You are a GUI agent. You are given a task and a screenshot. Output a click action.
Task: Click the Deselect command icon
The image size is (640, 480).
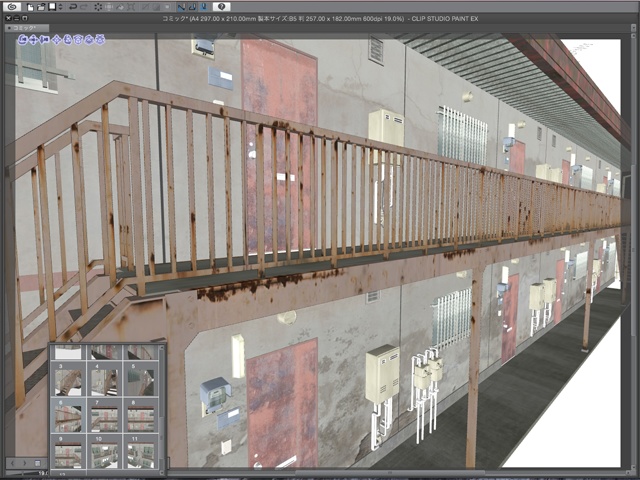point(145,7)
